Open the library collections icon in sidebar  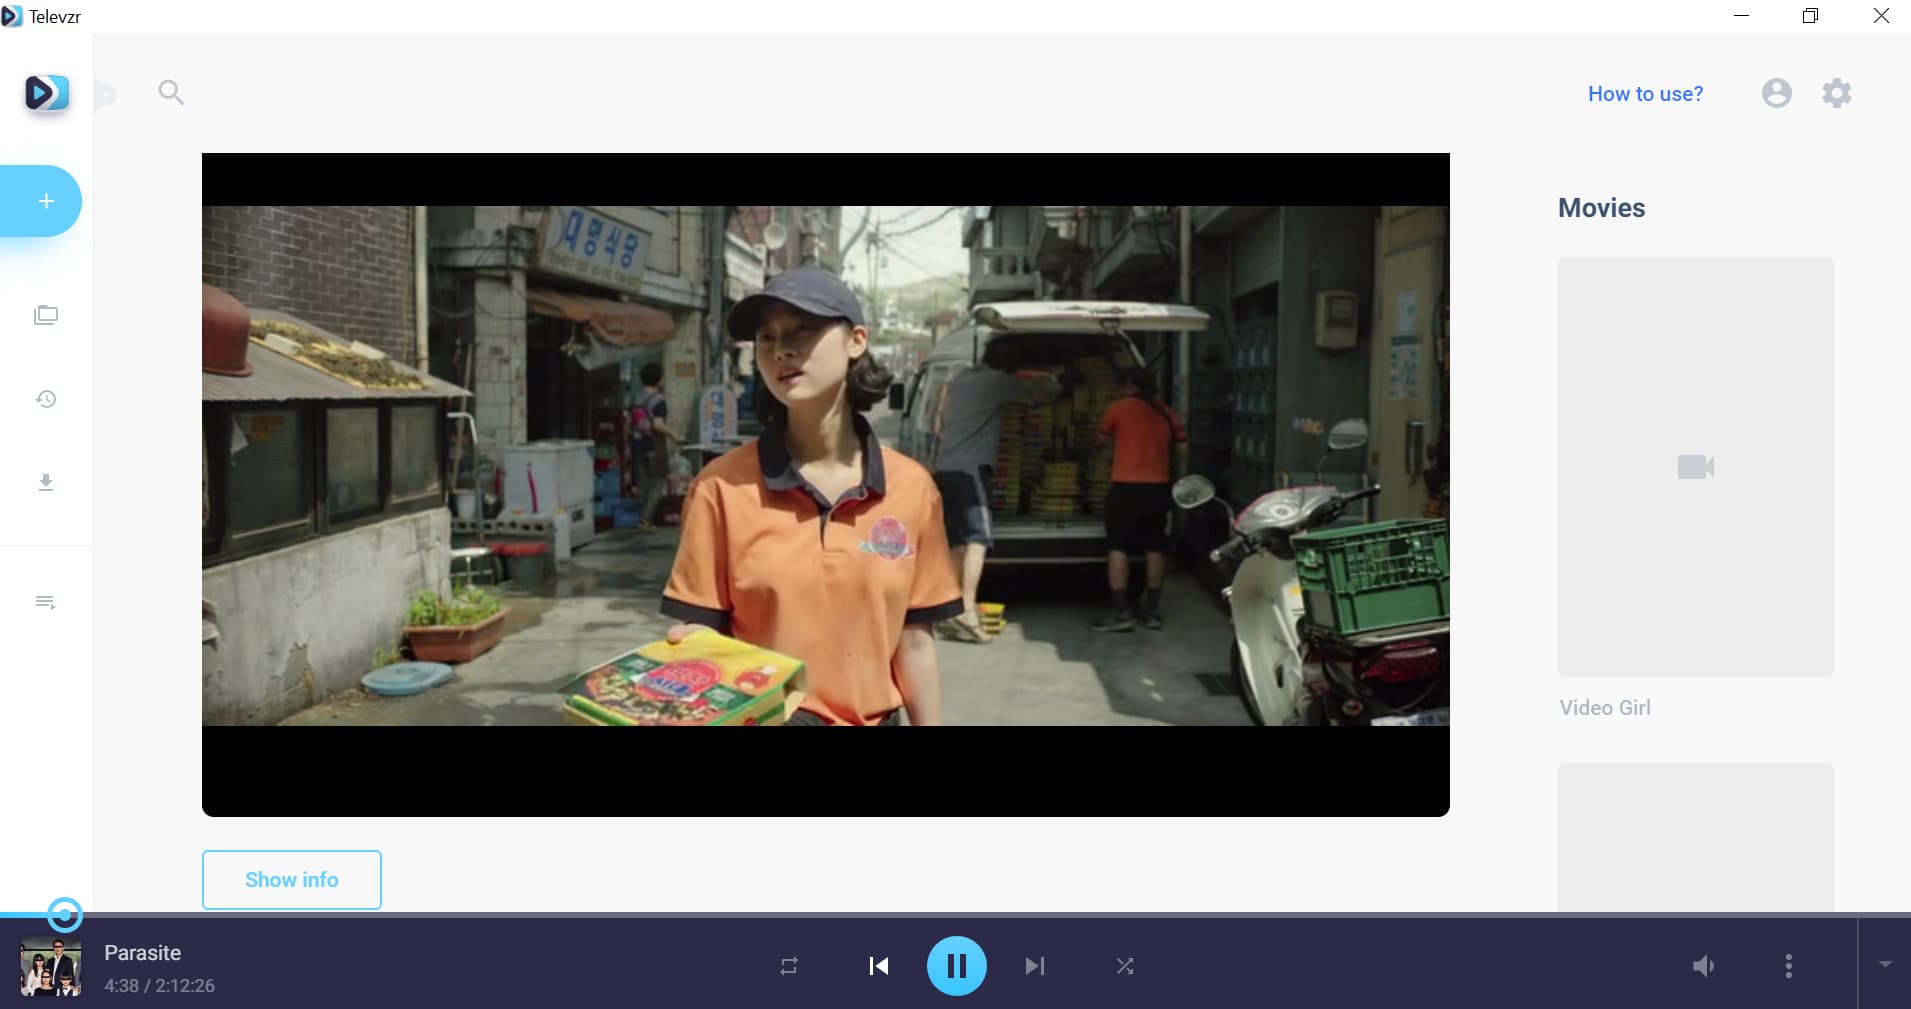pyautogui.click(x=46, y=315)
